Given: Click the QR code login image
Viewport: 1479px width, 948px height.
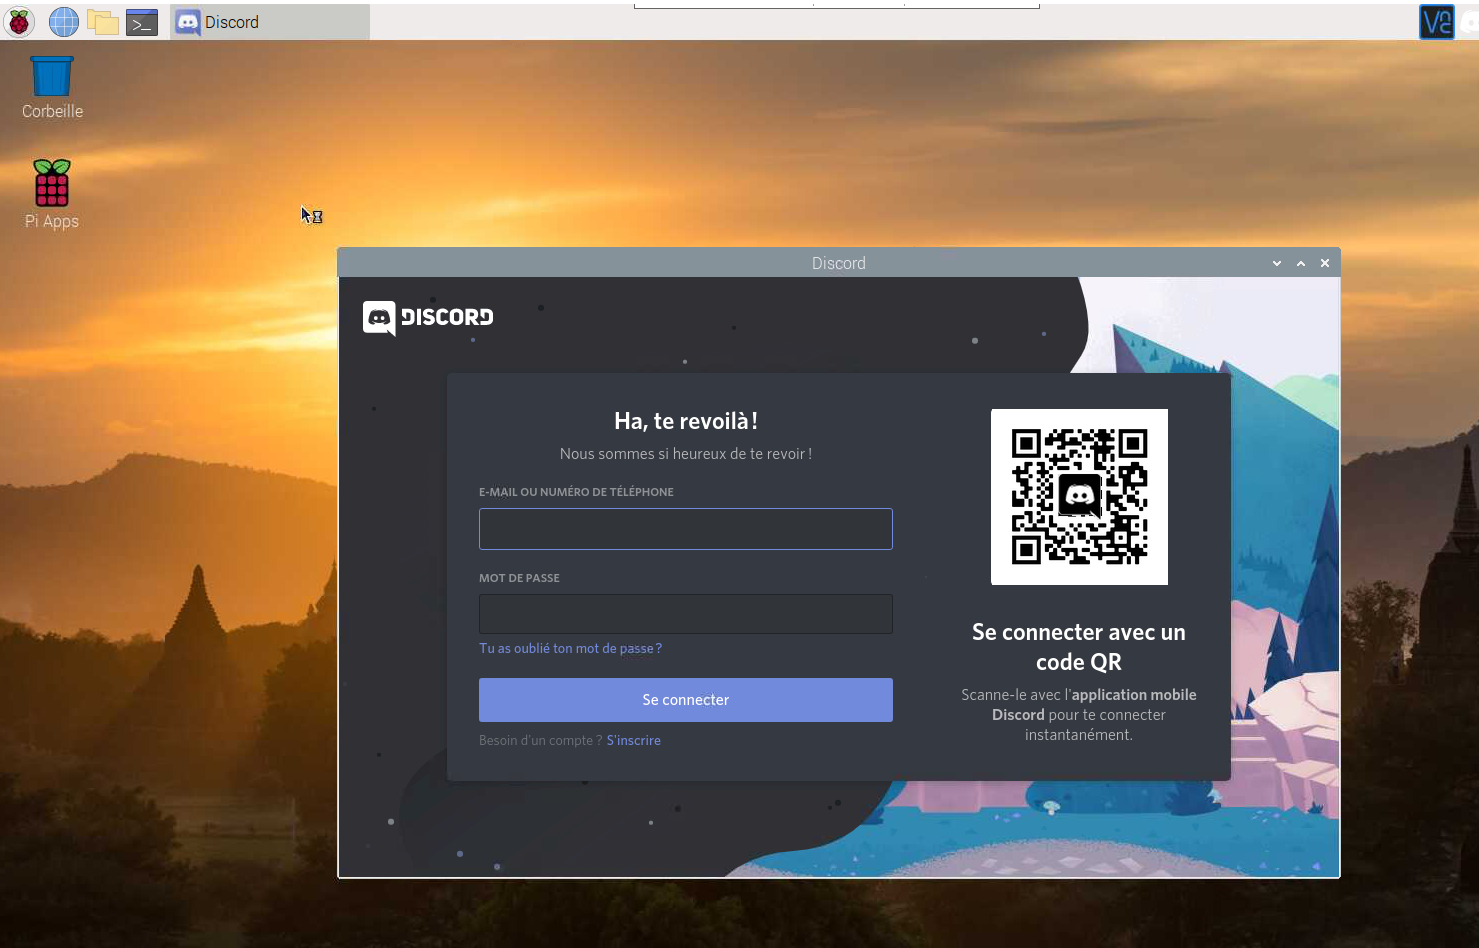Looking at the screenshot, I should coord(1079,497).
